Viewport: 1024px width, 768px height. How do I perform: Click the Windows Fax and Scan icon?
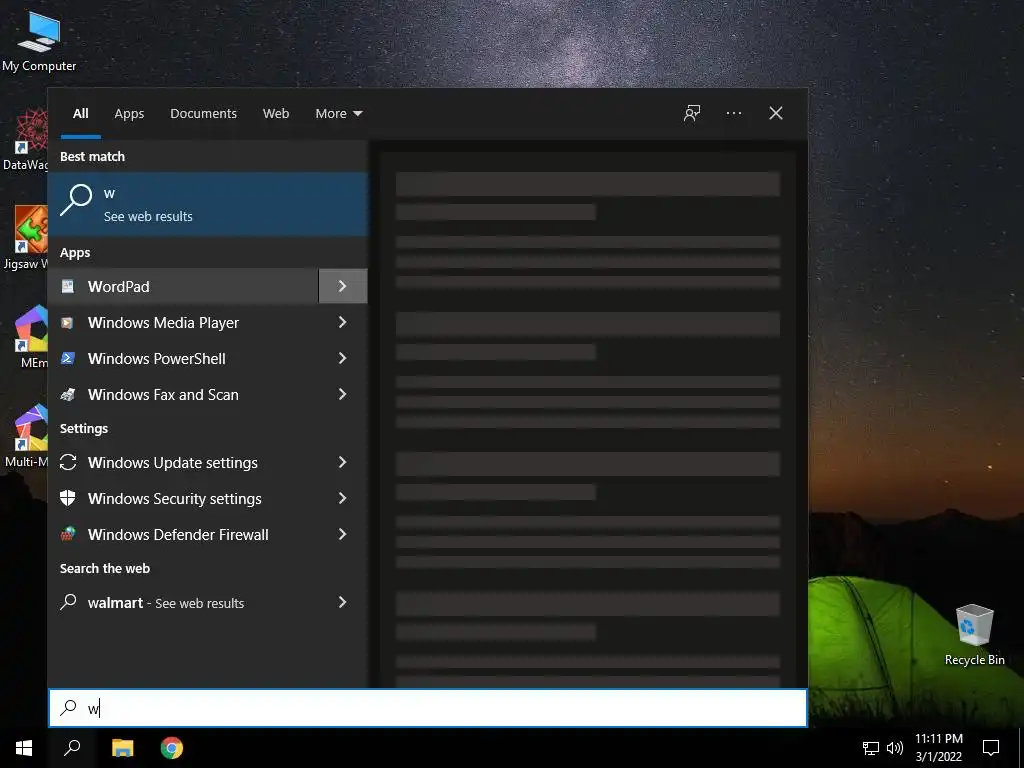click(x=68, y=394)
